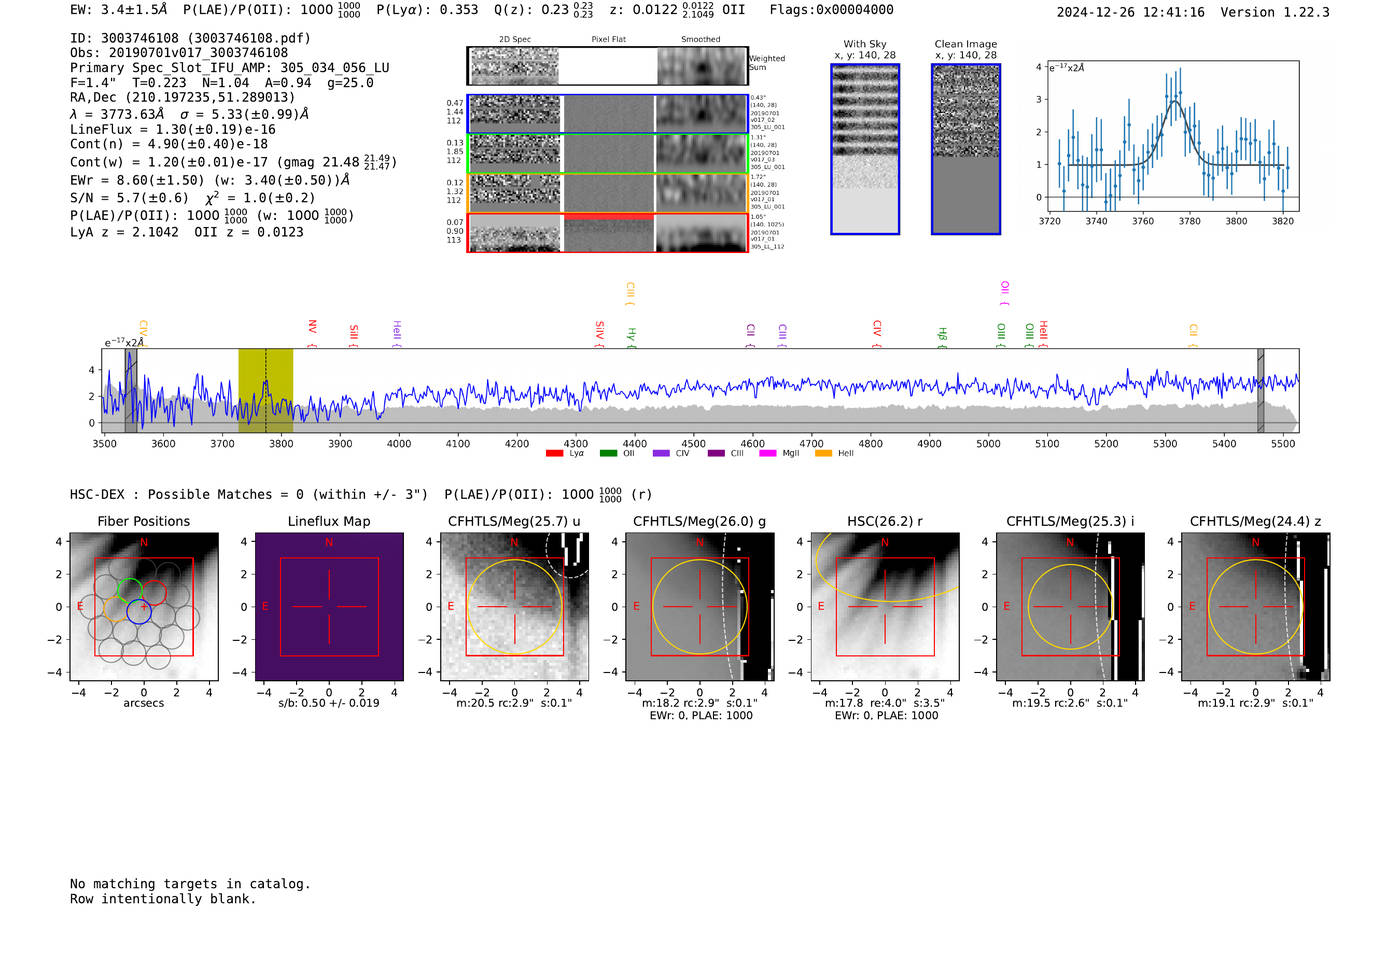Select the CFHTLS/Meg(26.0) g band cutout
The height and width of the screenshot is (953, 1400).
[700, 607]
